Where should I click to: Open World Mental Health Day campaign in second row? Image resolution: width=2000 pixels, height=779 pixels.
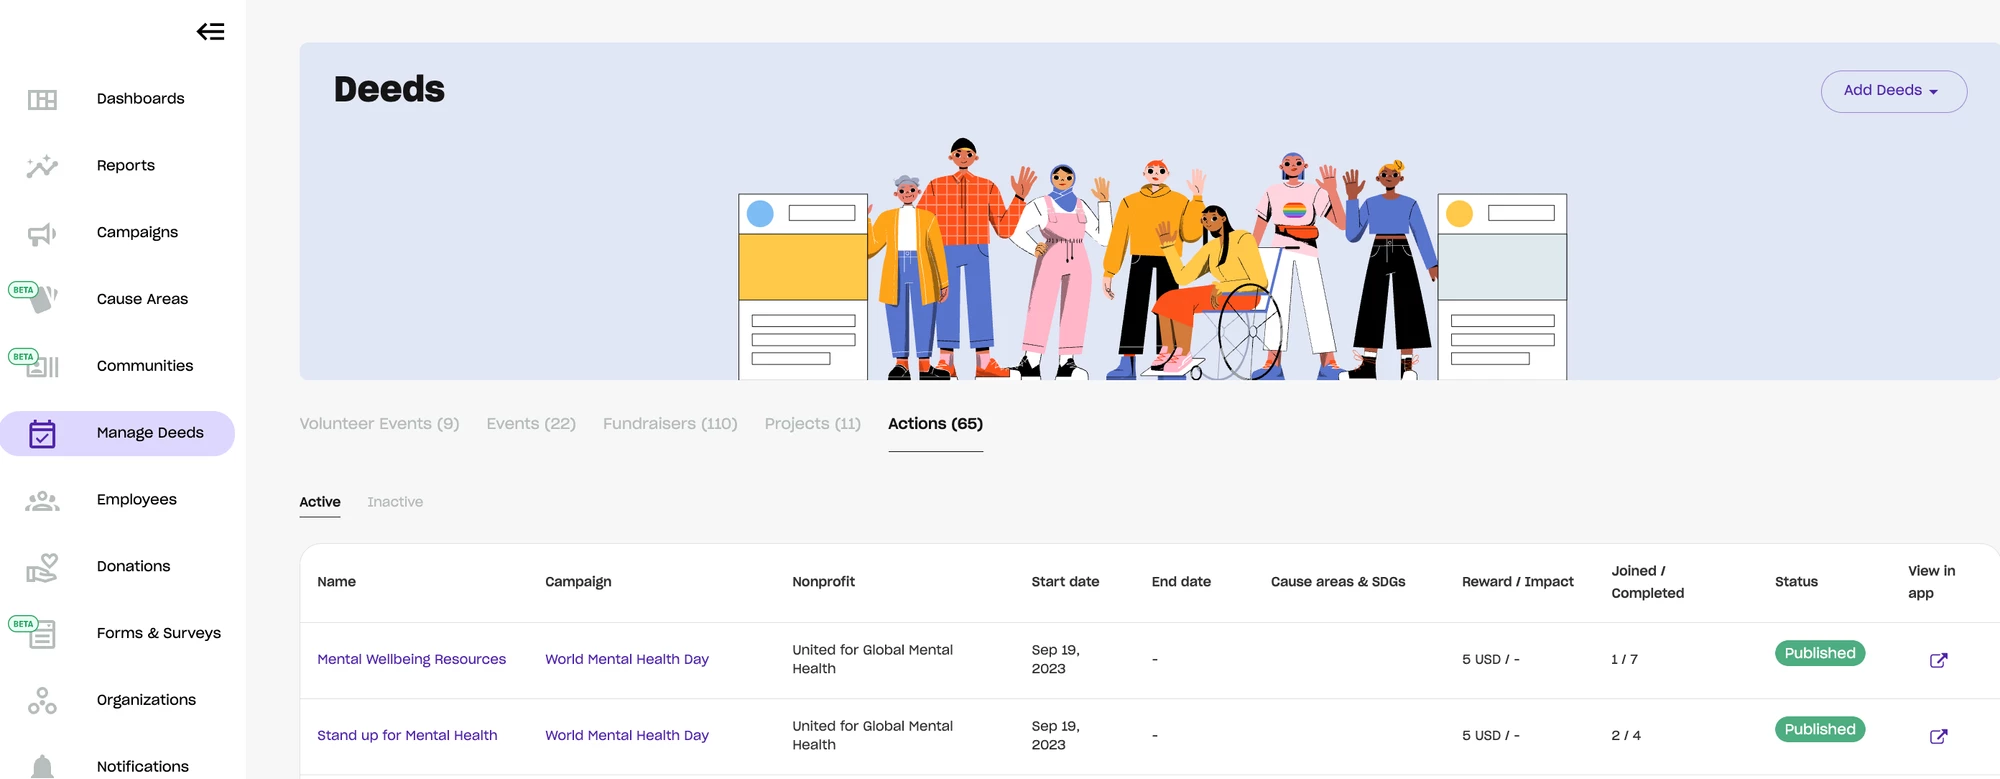(x=627, y=735)
